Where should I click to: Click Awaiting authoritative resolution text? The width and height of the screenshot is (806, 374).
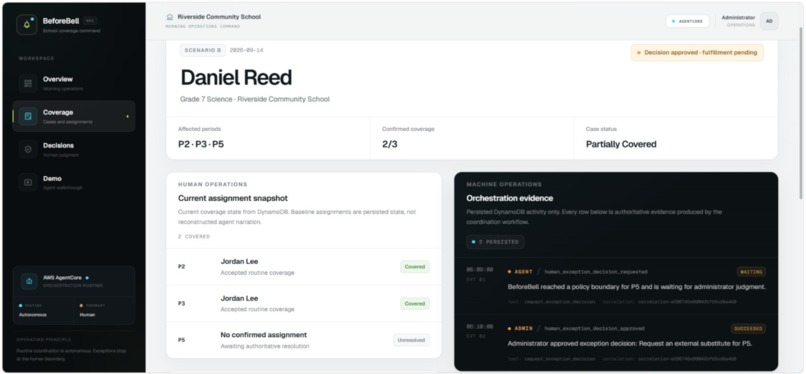tap(265, 346)
